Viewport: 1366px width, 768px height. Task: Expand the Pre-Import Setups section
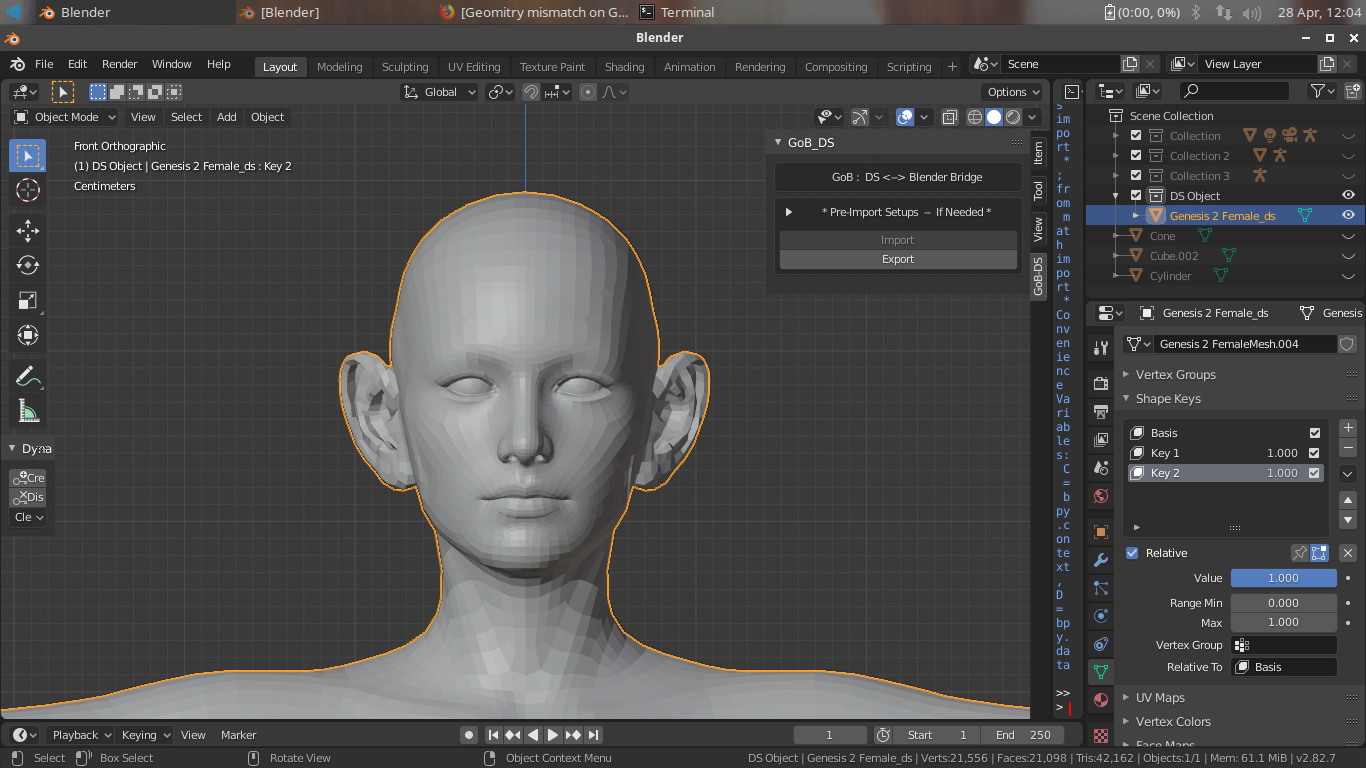pos(789,212)
